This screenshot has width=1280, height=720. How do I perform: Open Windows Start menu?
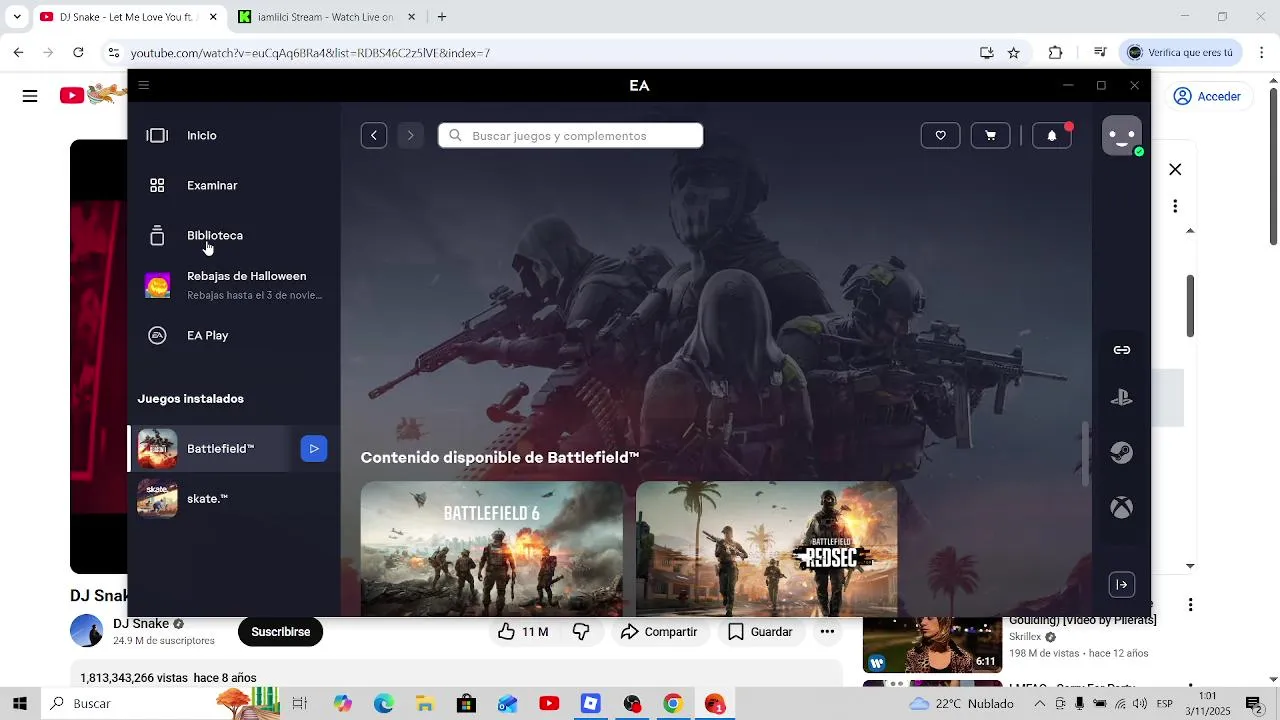pos(19,704)
